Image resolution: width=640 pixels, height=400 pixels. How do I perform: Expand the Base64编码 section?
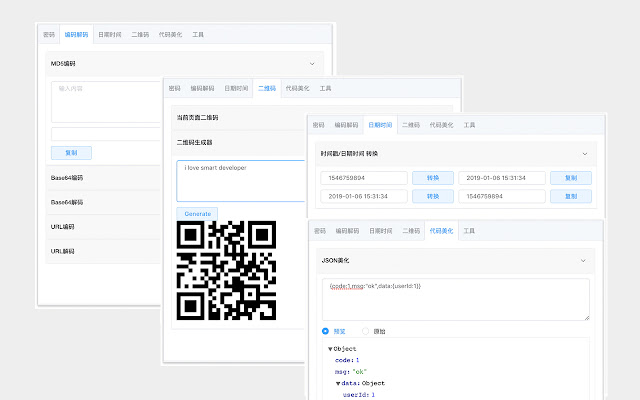[x=103, y=178]
